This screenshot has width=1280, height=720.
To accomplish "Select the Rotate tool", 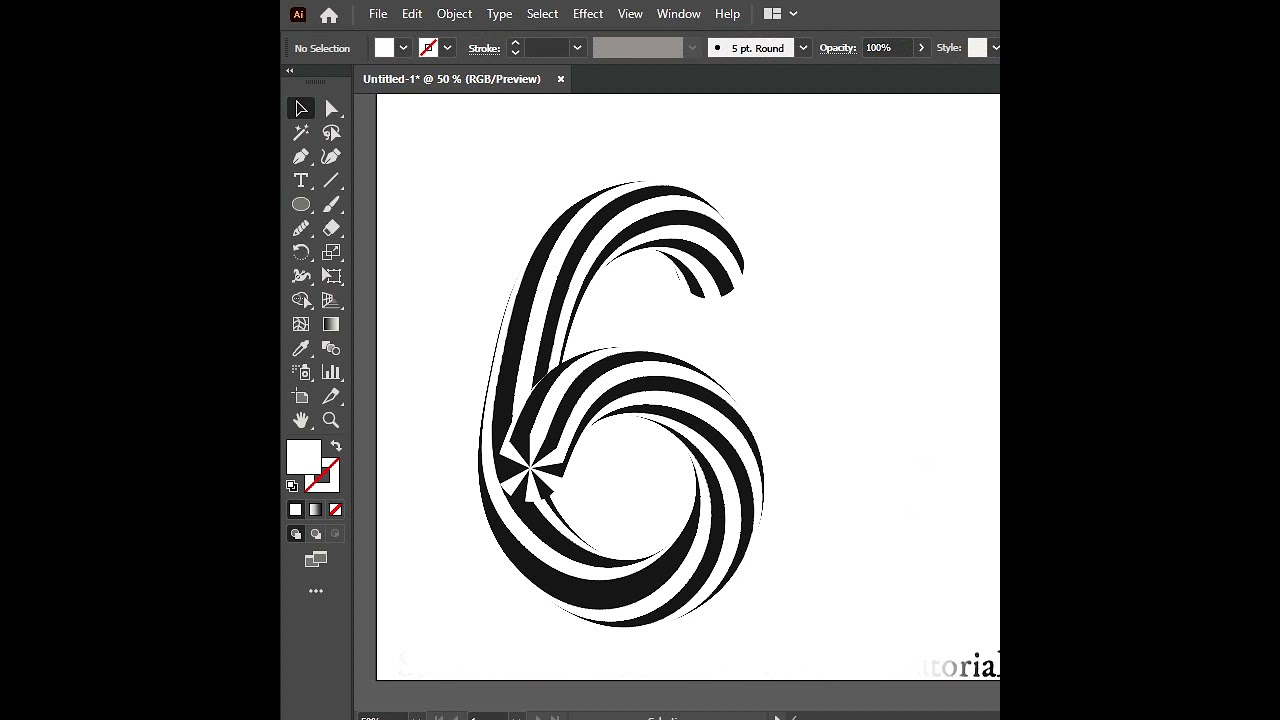I will point(301,252).
